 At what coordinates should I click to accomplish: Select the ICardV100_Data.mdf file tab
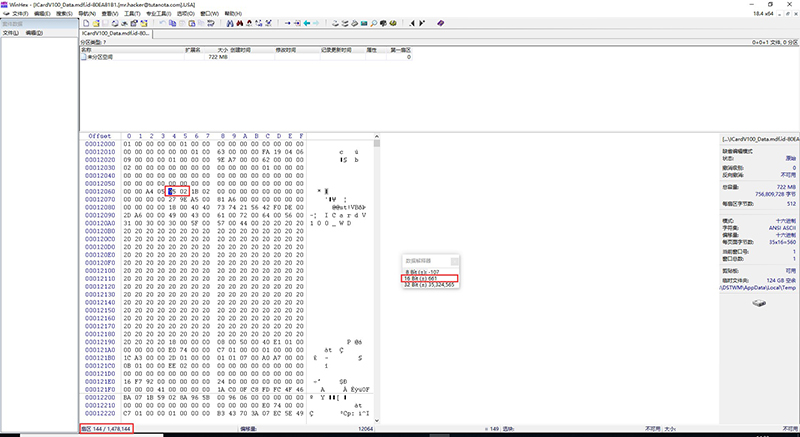[x=116, y=34]
